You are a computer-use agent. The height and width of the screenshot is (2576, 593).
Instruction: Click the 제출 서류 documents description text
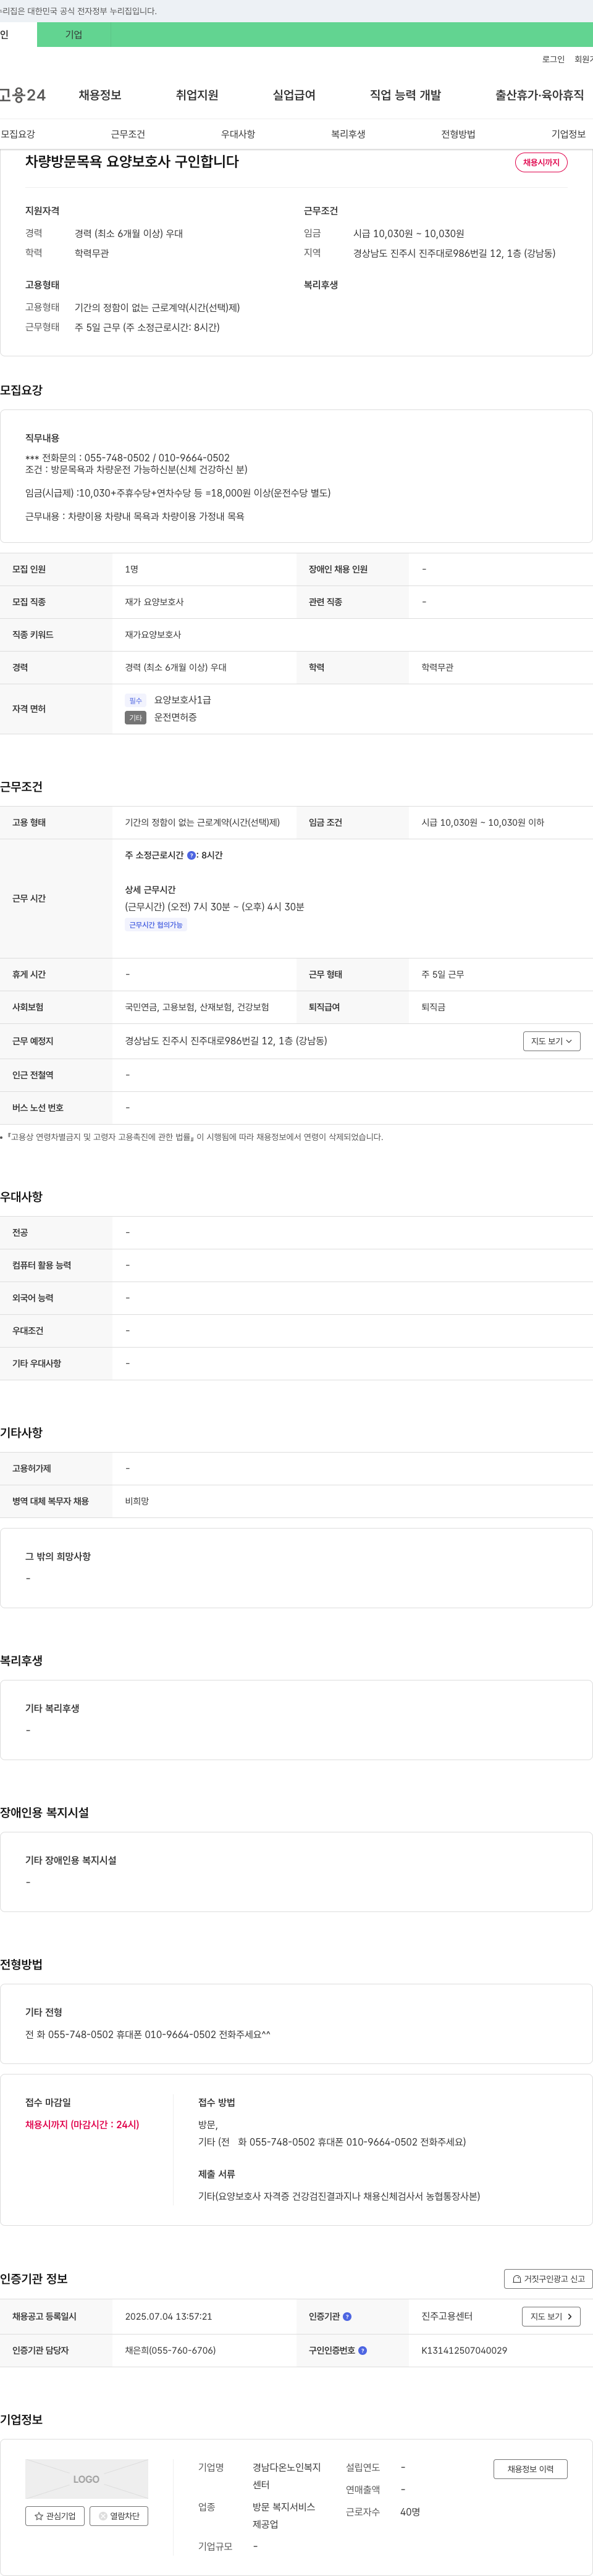(x=339, y=2196)
